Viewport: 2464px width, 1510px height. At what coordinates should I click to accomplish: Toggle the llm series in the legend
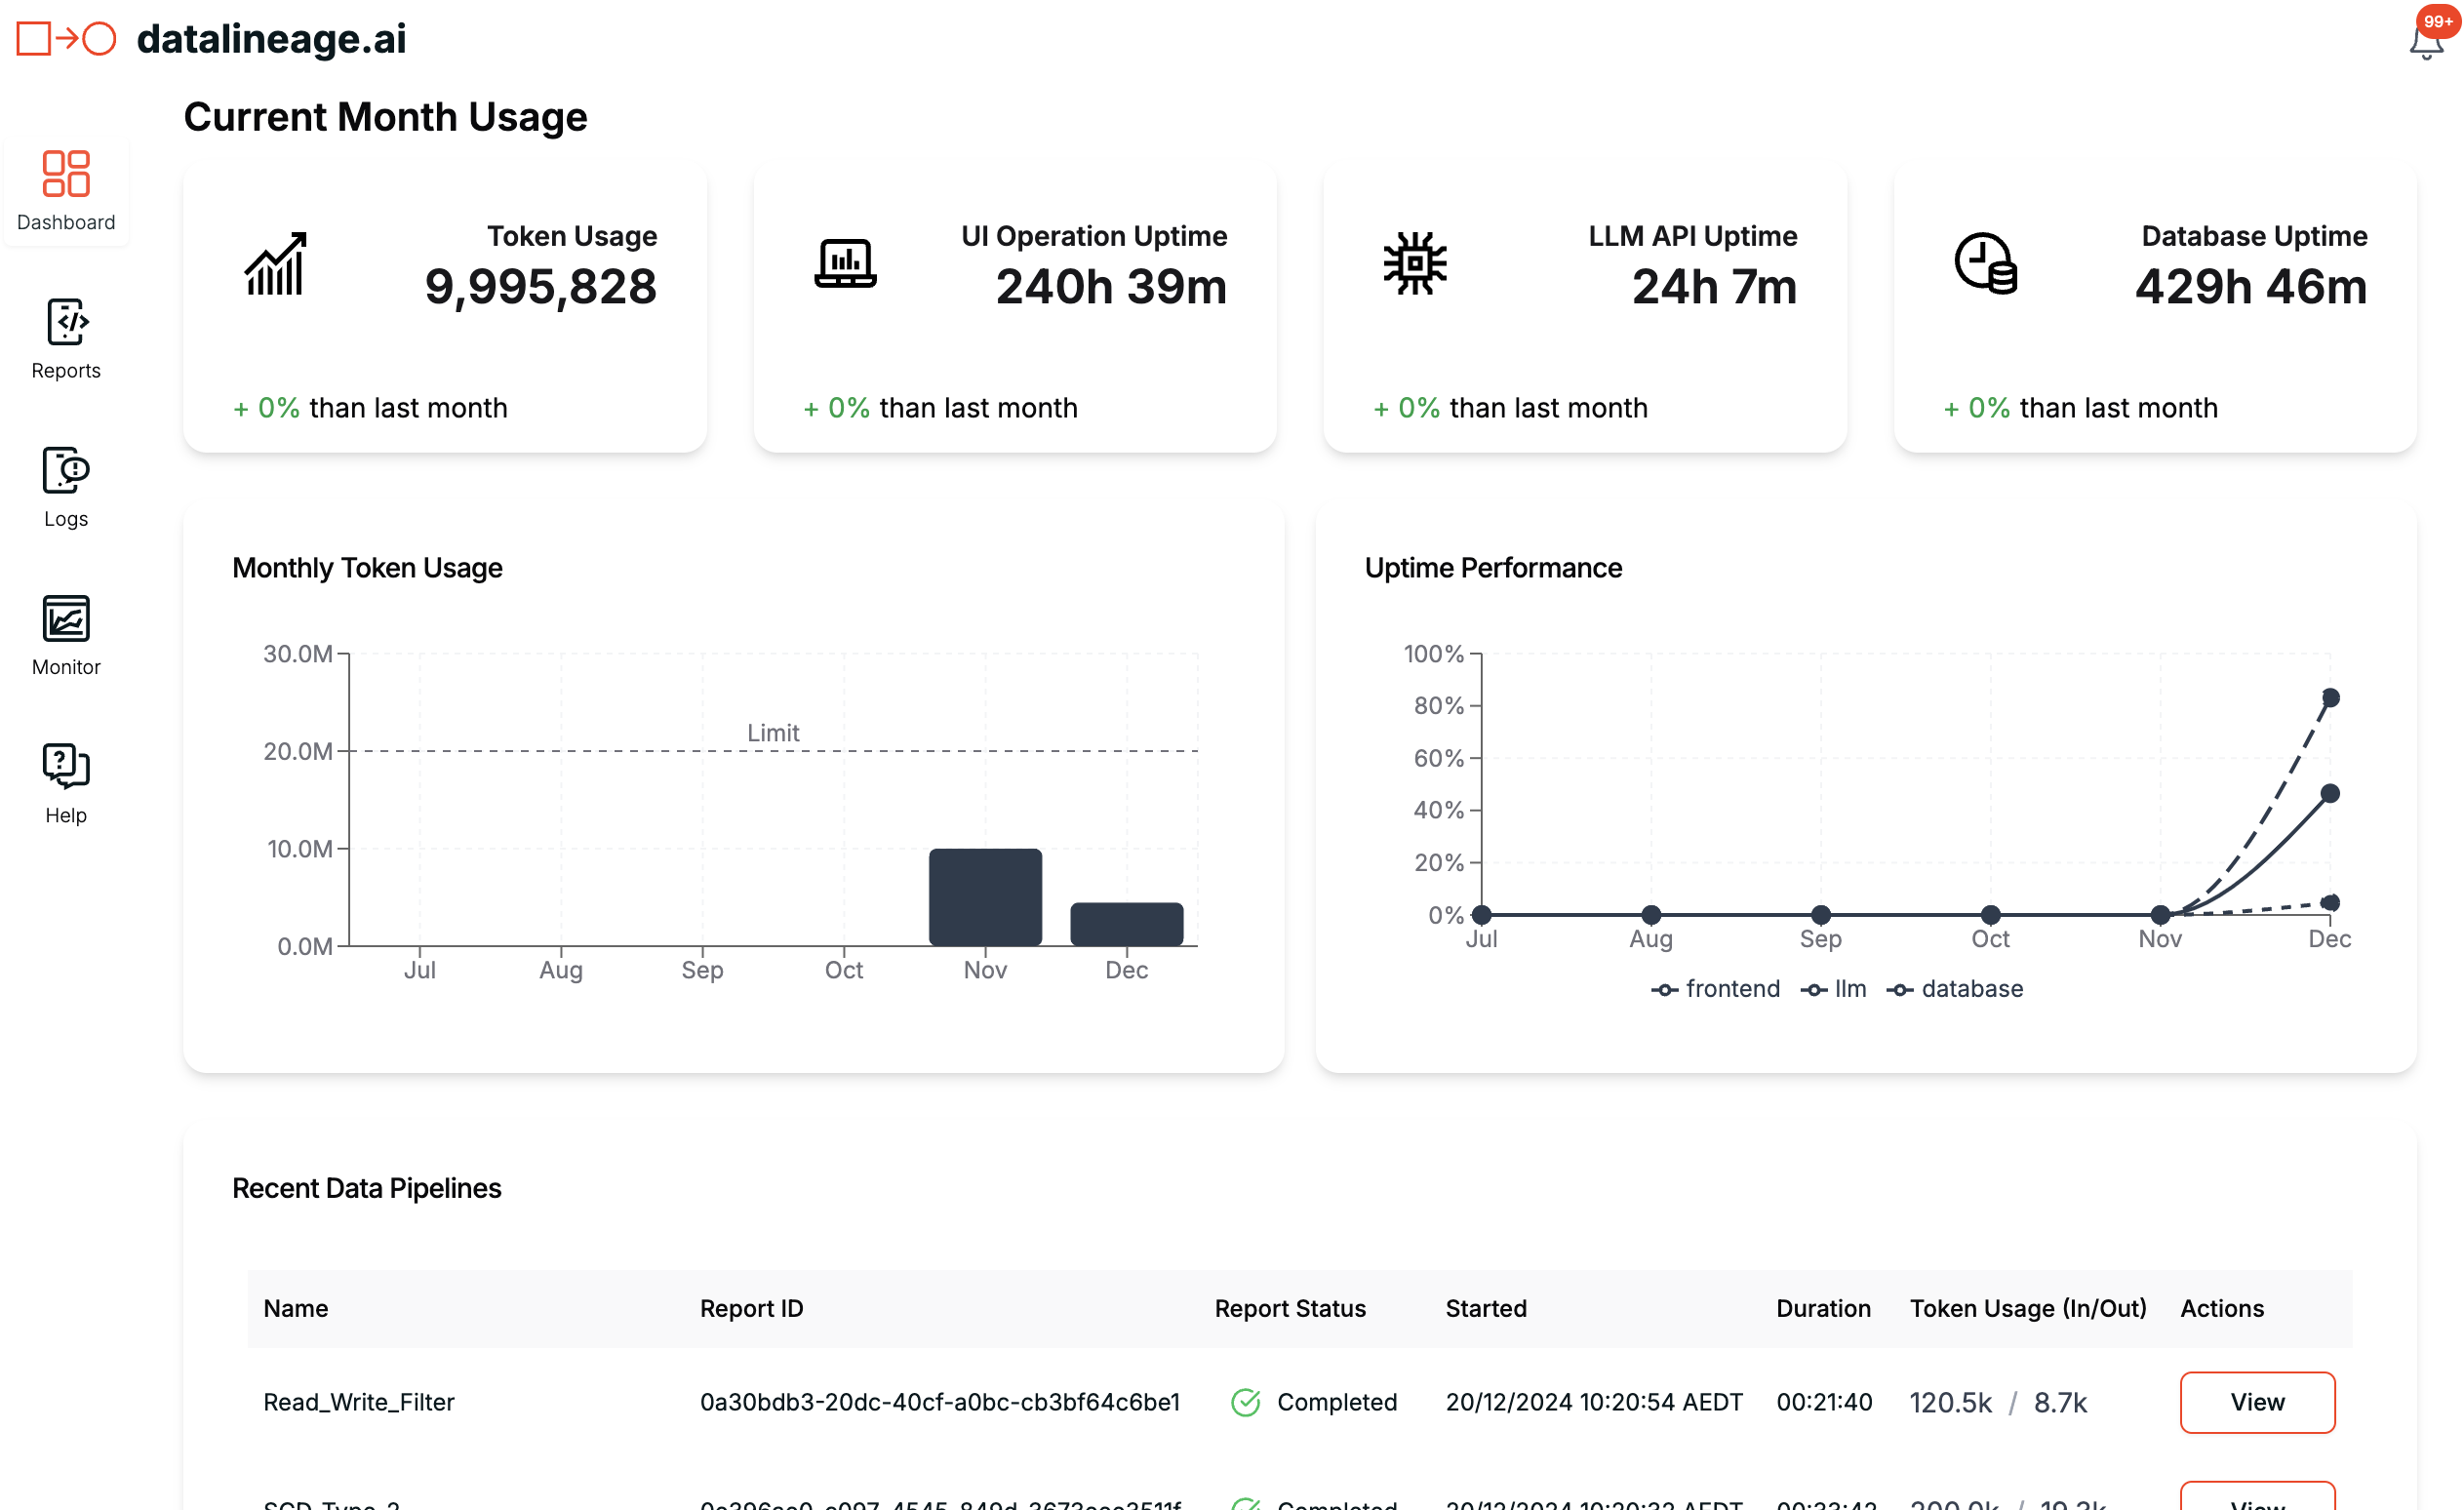tap(1834, 988)
